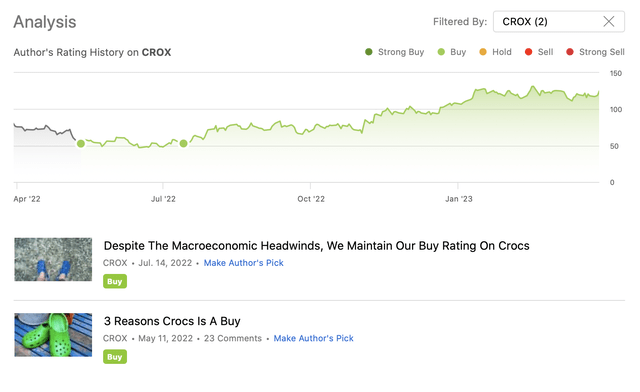Open the blue Crocs shoes article thumbnail
This screenshot has height=392, width=640.
click(53, 259)
